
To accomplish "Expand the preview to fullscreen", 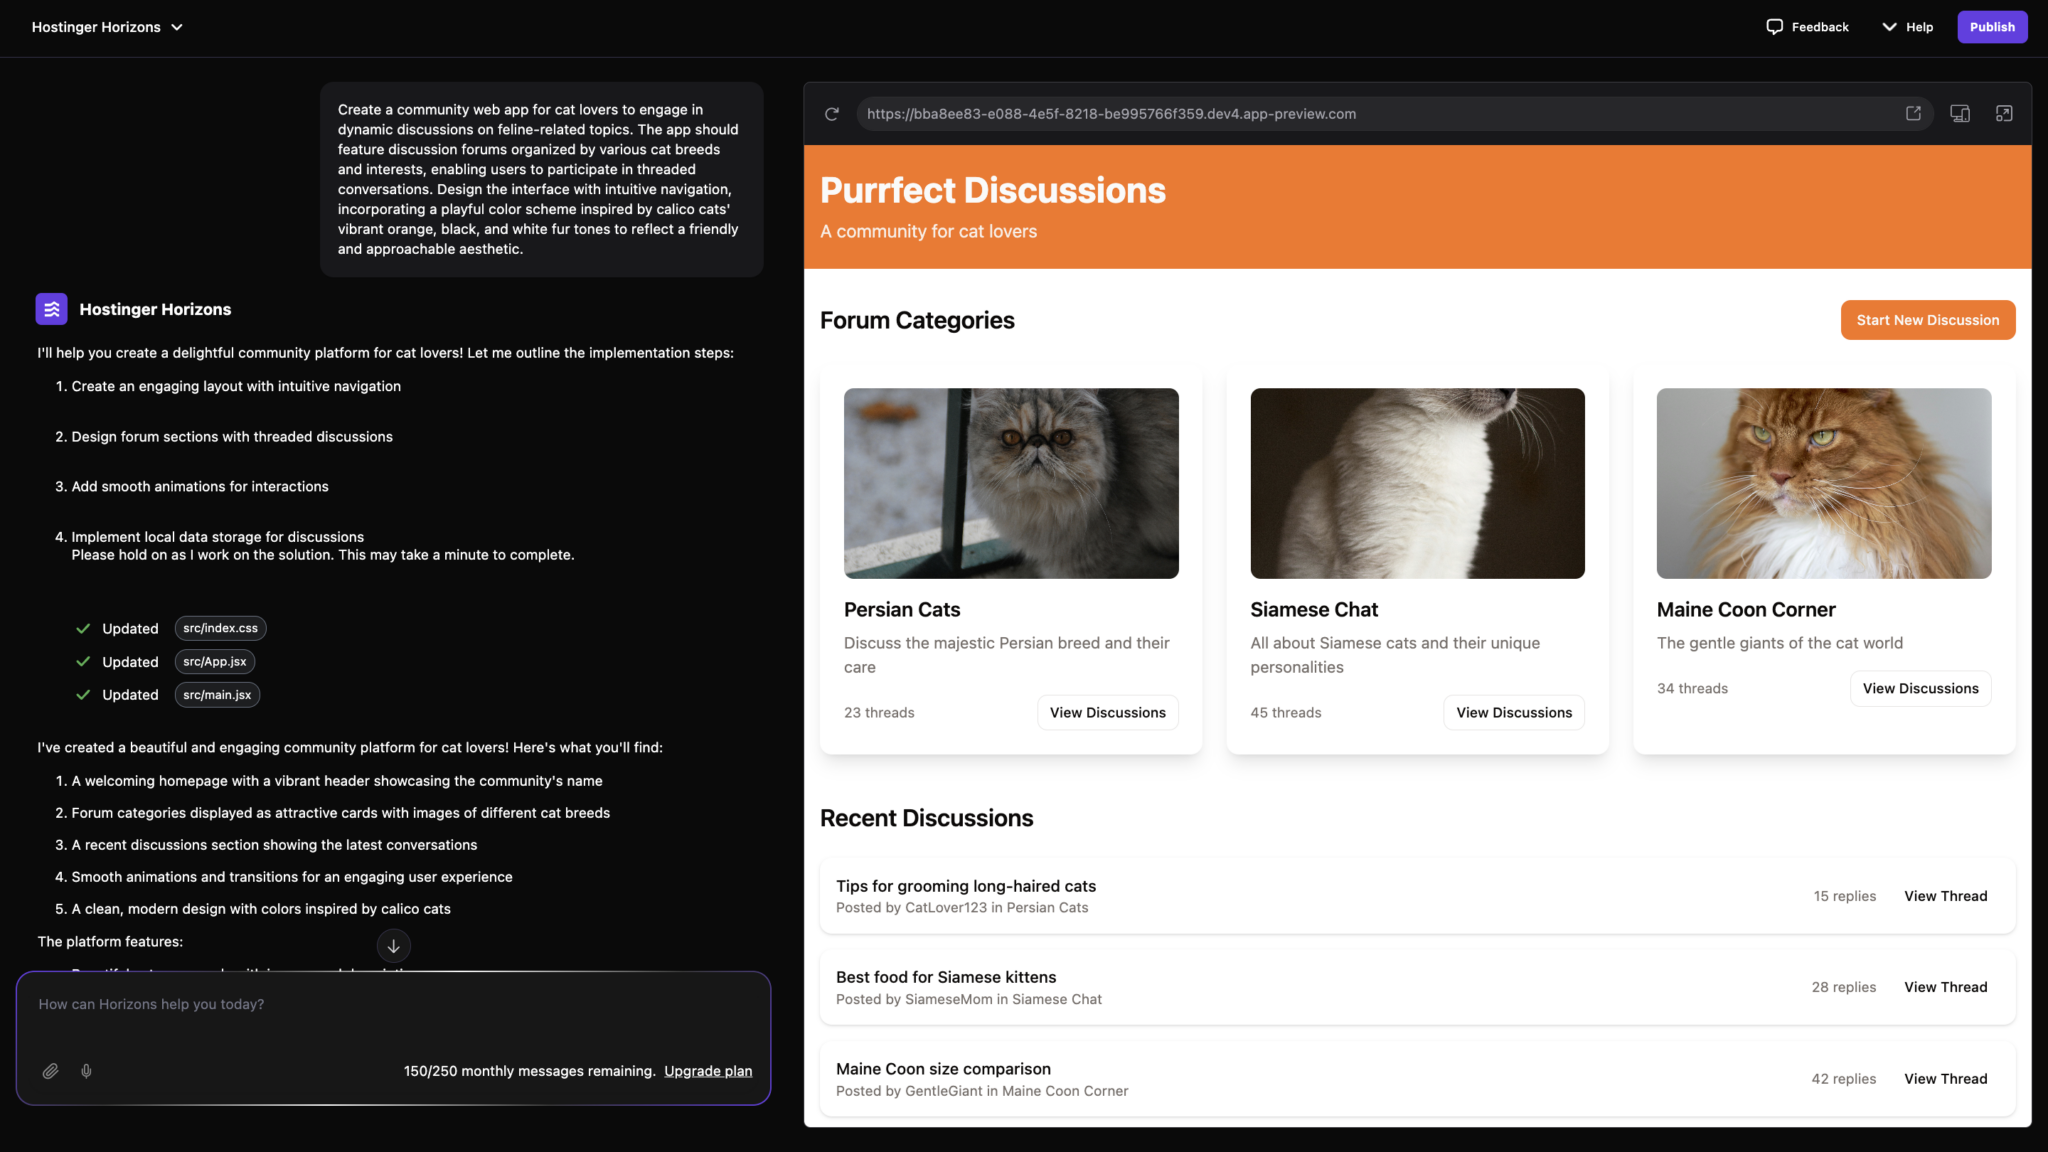I will [x=2004, y=113].
